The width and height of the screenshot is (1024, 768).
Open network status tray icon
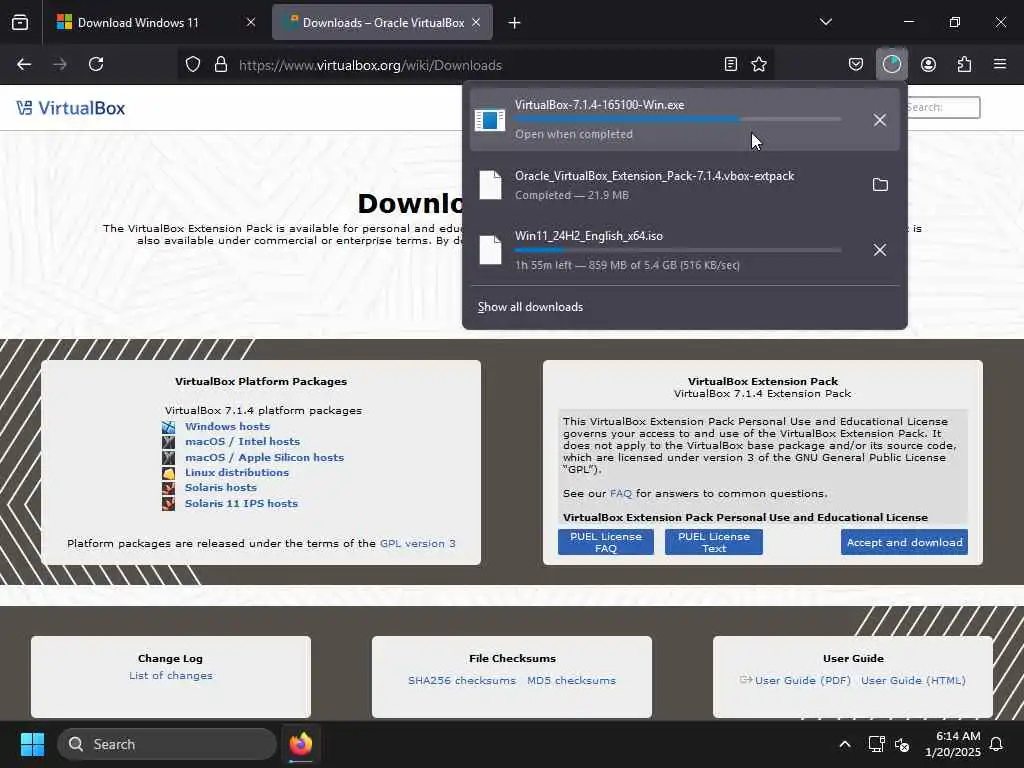click(x=876, y=744)
